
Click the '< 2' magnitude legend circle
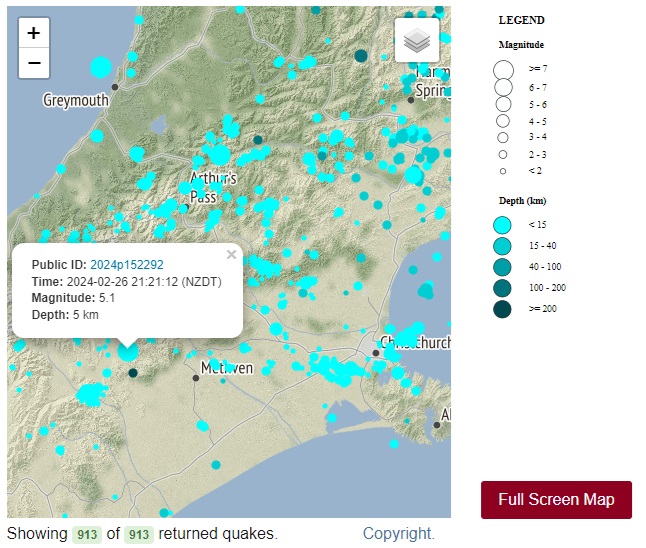pos(503,171)
